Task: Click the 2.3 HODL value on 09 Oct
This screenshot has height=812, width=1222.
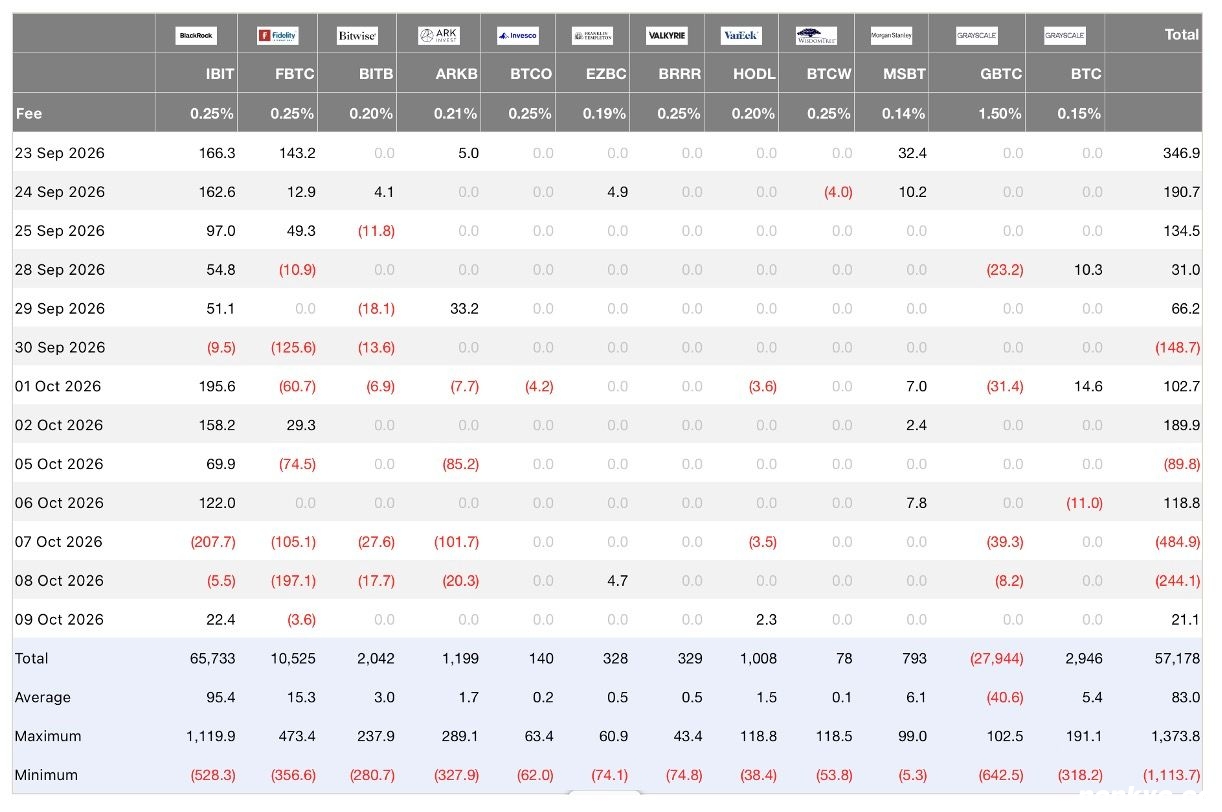Action: point(767,620)
